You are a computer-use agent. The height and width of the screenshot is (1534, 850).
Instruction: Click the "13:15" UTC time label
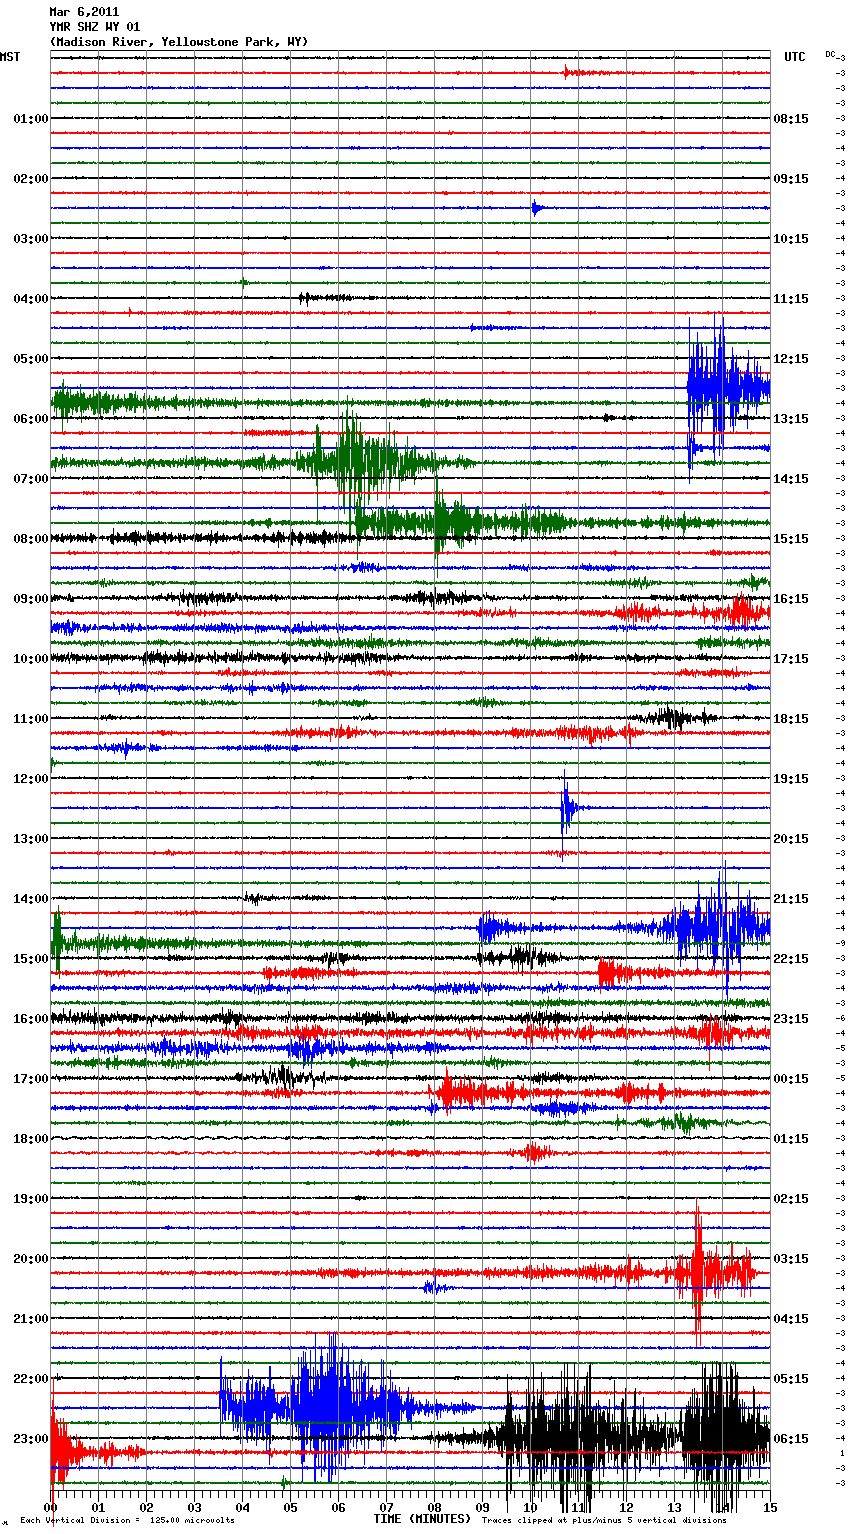tap(791, 419)
